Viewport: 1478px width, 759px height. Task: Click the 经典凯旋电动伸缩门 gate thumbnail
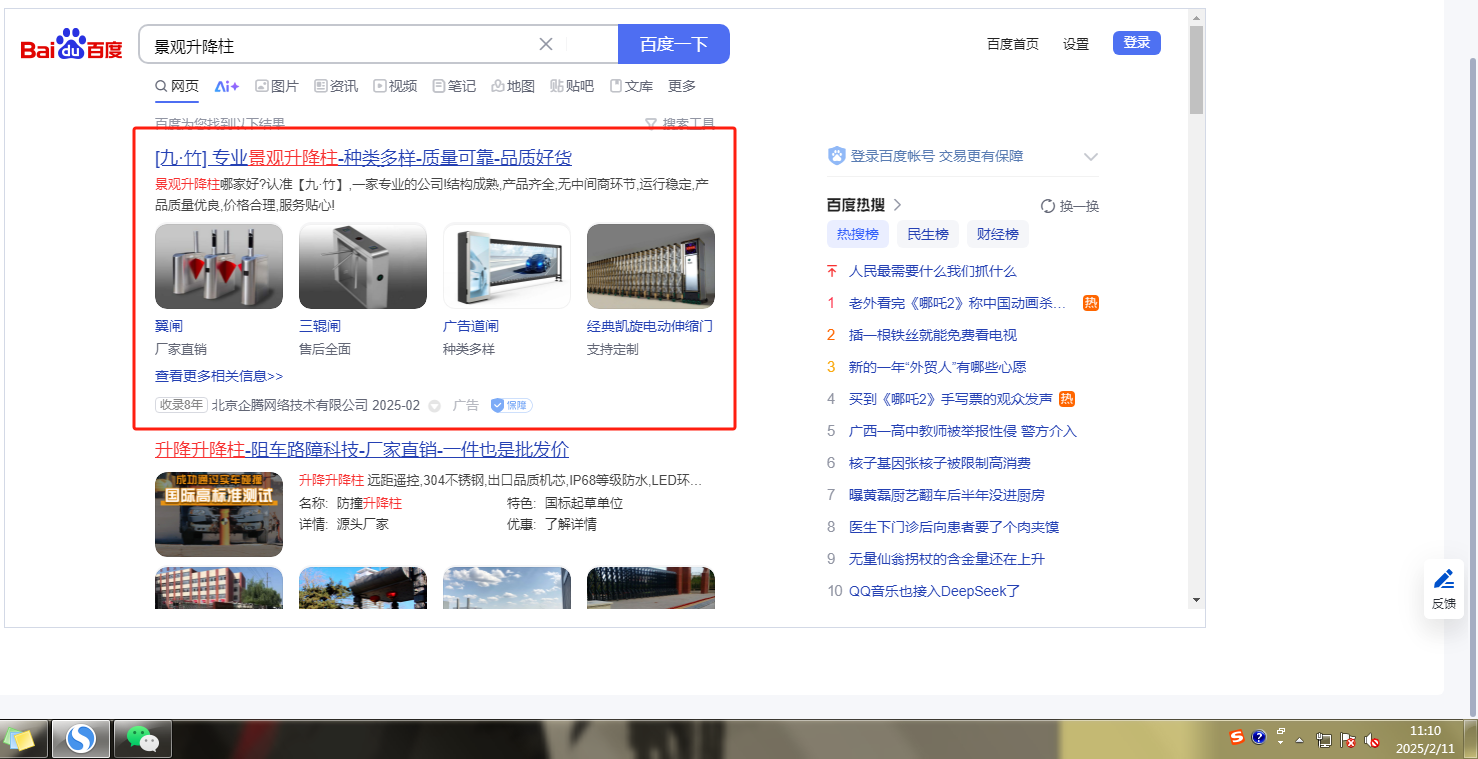[x=651, y=266]
